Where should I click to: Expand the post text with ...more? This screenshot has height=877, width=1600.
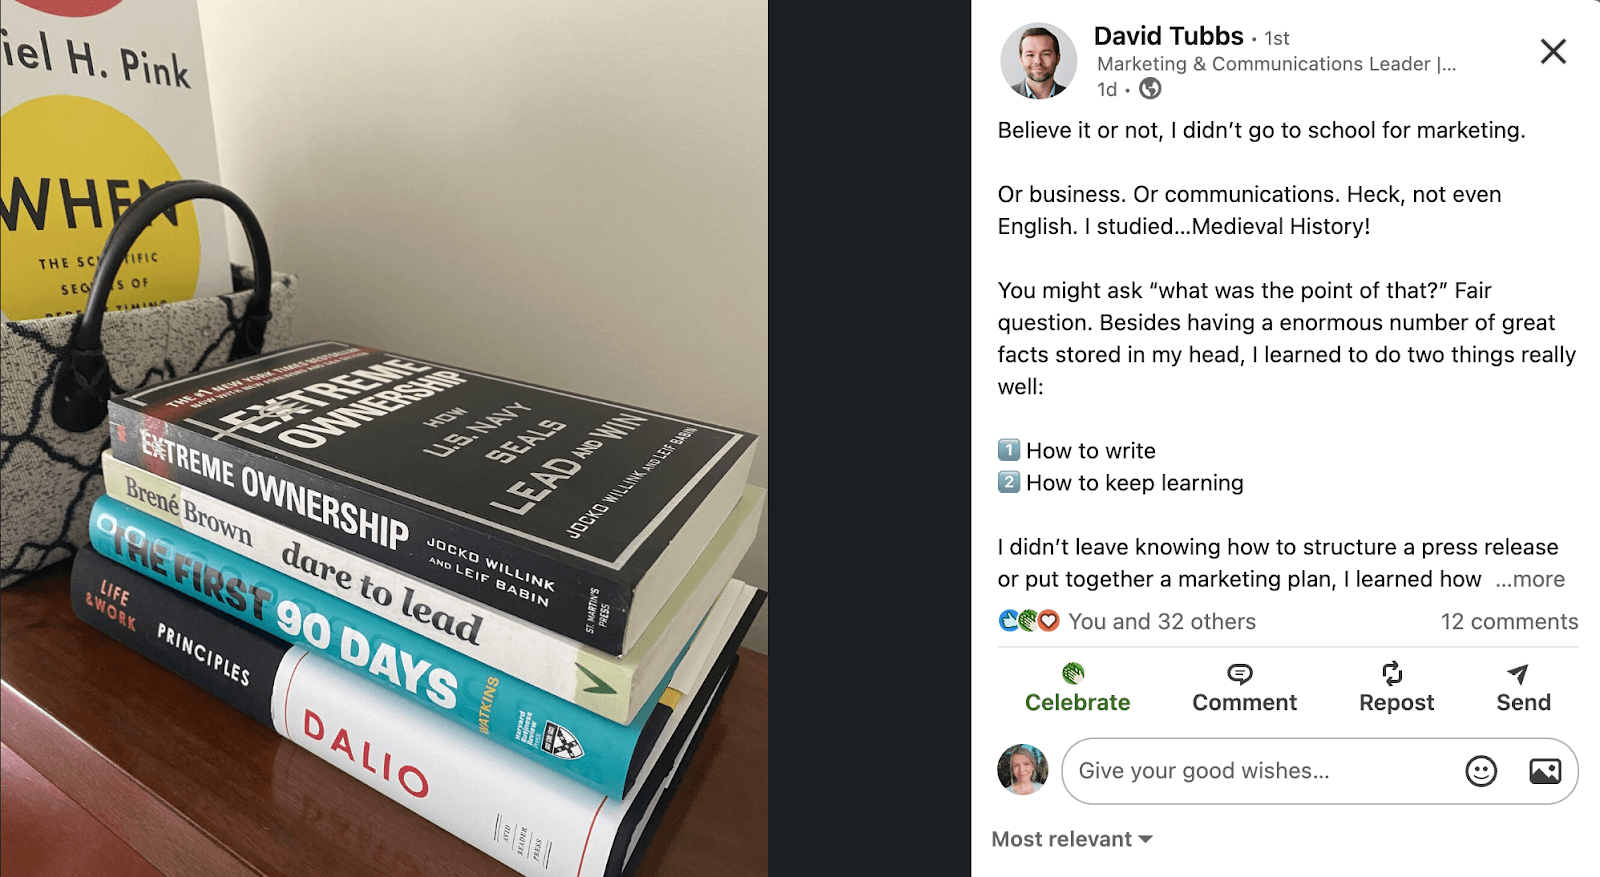[x=1530, y=579]
